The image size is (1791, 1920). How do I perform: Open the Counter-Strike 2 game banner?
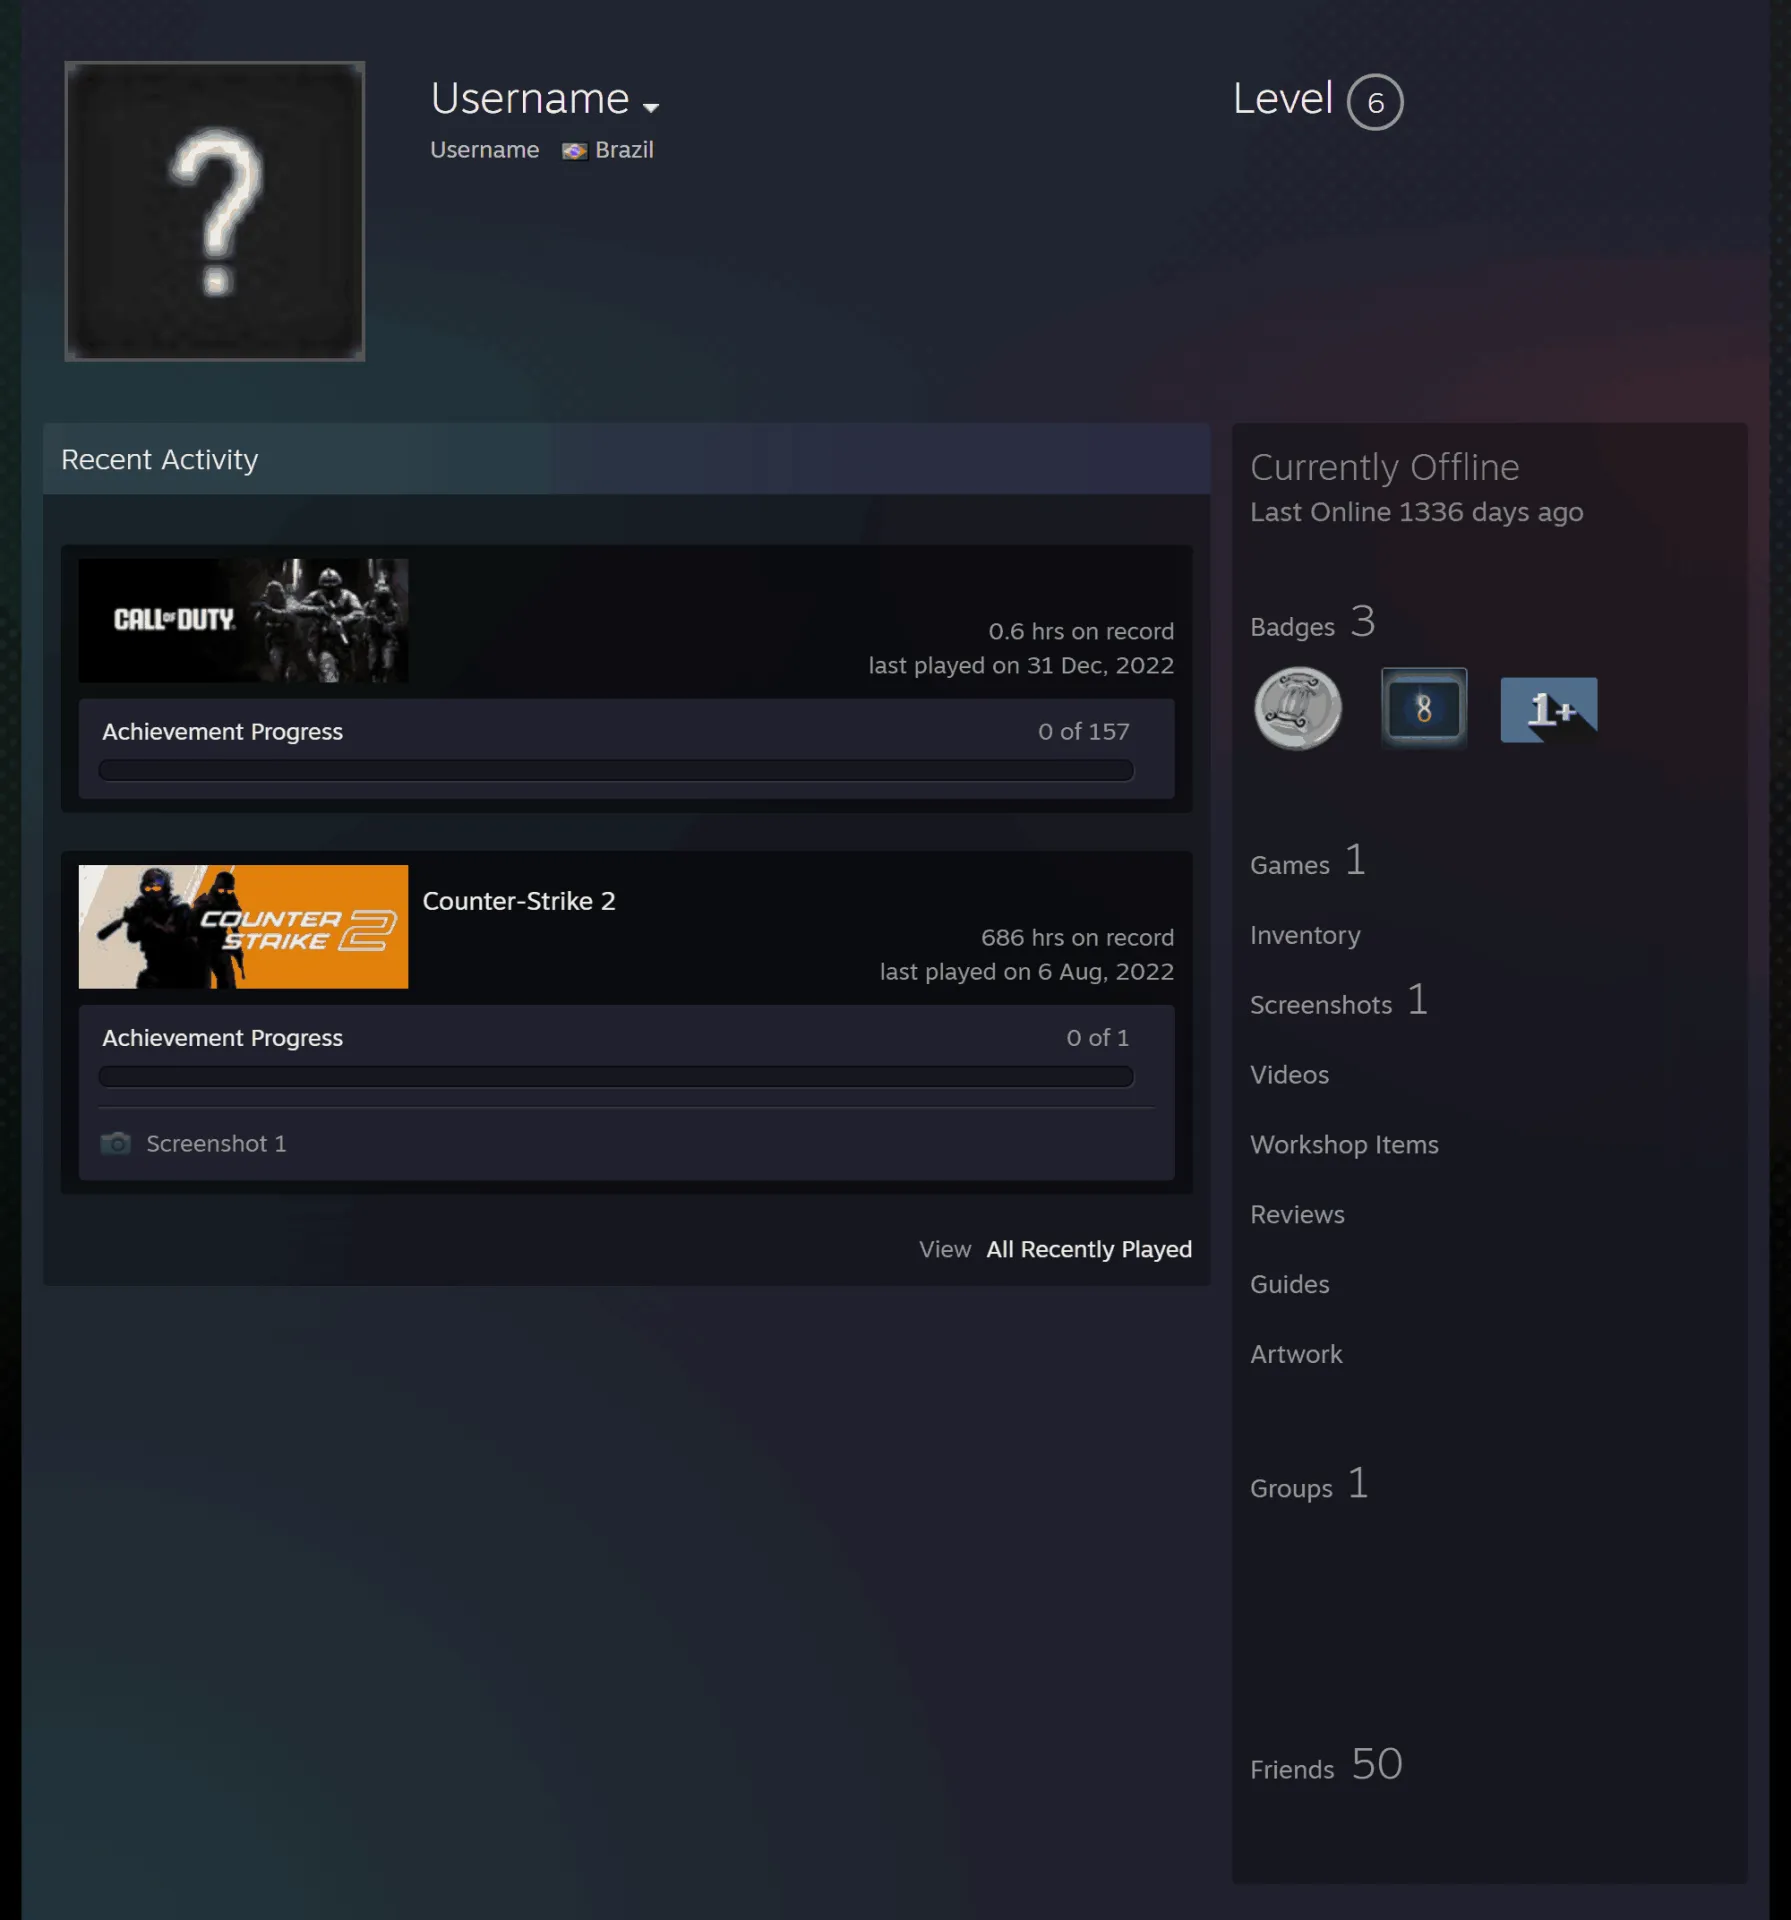[243, 927]
